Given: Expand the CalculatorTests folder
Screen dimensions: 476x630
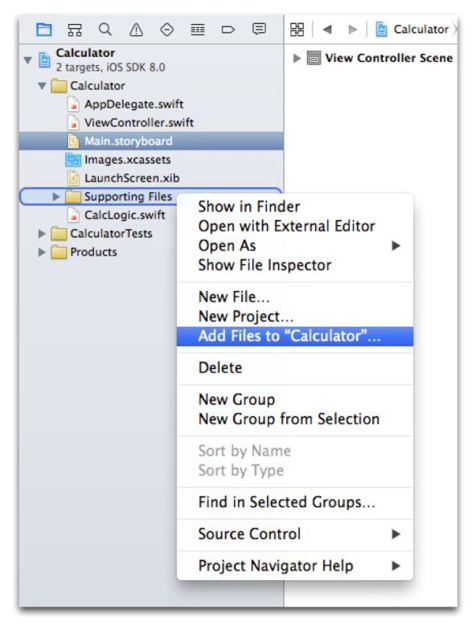Looking at the screenshot, I should click(x=41, y=233).
